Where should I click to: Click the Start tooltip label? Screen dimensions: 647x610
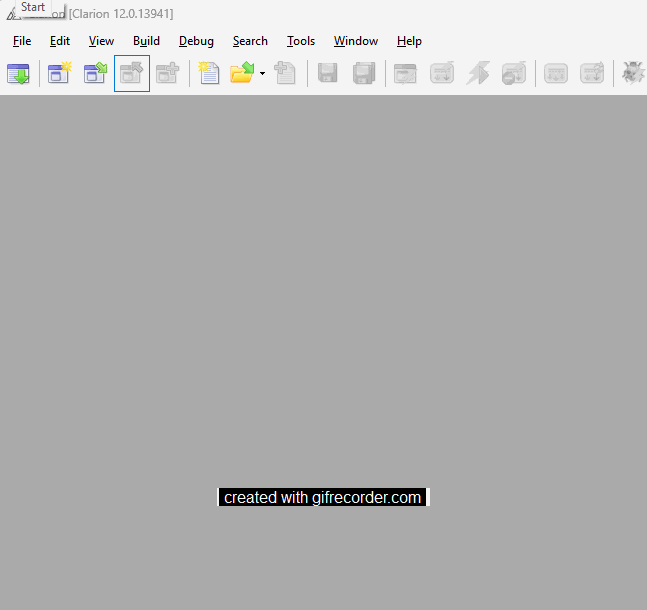click(33, 7)
